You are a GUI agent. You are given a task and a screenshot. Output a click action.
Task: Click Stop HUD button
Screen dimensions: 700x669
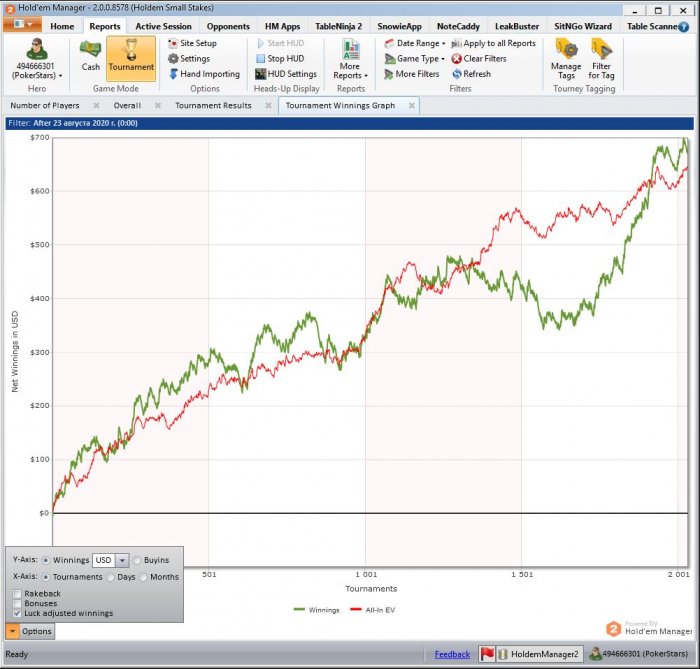(x=280, y=58)
